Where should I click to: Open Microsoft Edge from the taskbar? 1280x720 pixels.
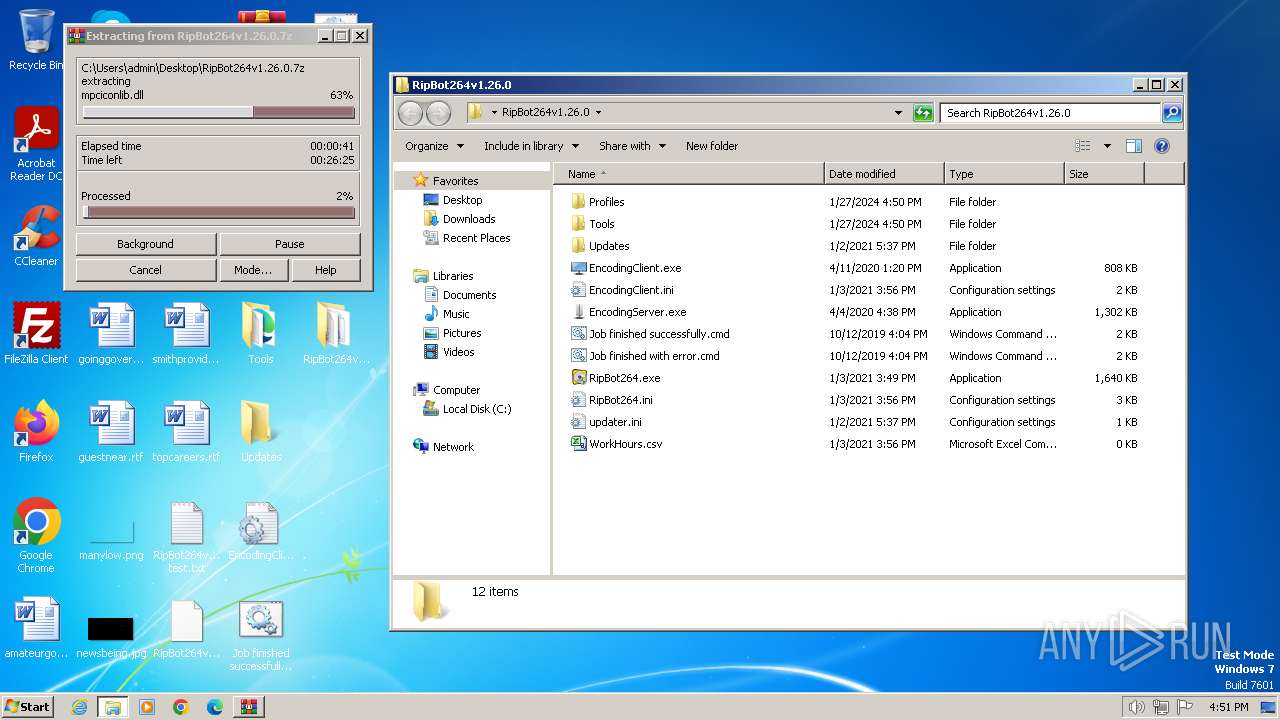point(214,707)
